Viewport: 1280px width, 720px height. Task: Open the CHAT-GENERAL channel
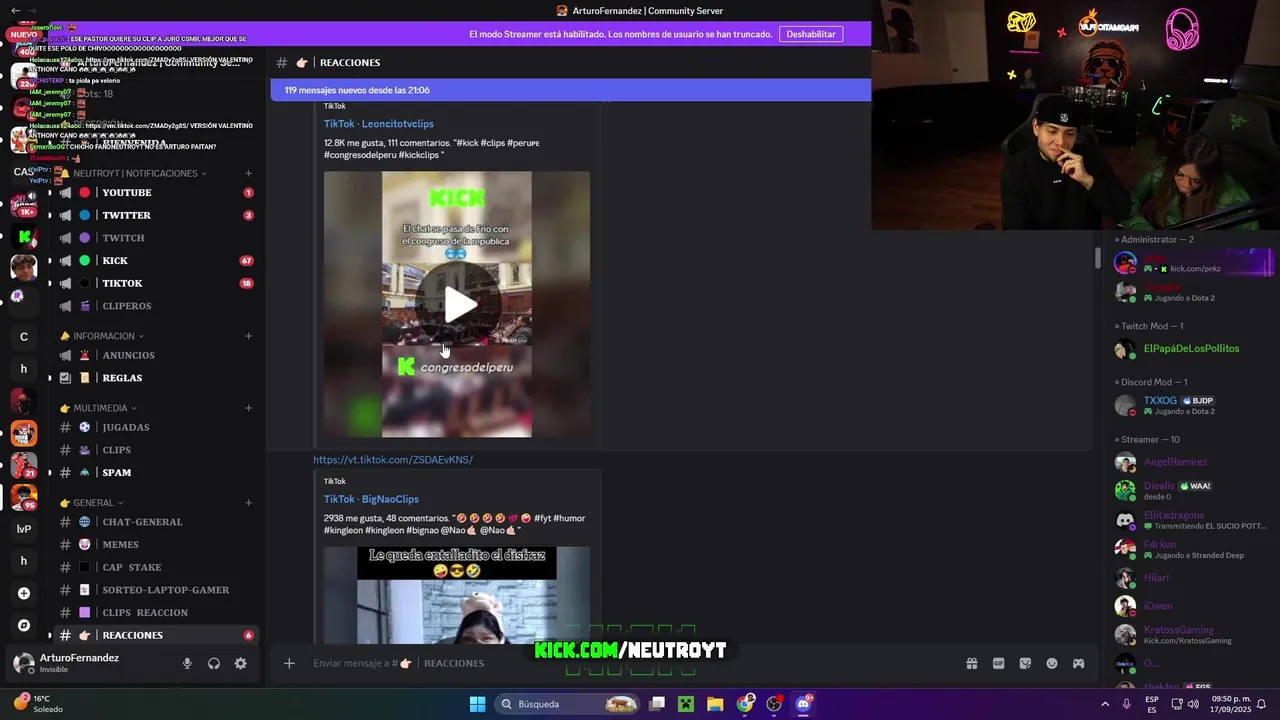pyautogui.click(x=142, y=522)
